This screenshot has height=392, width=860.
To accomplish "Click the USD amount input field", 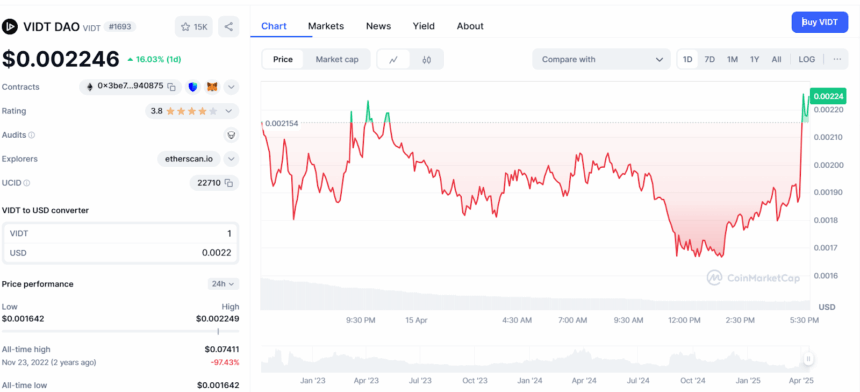I will point(121,253).
